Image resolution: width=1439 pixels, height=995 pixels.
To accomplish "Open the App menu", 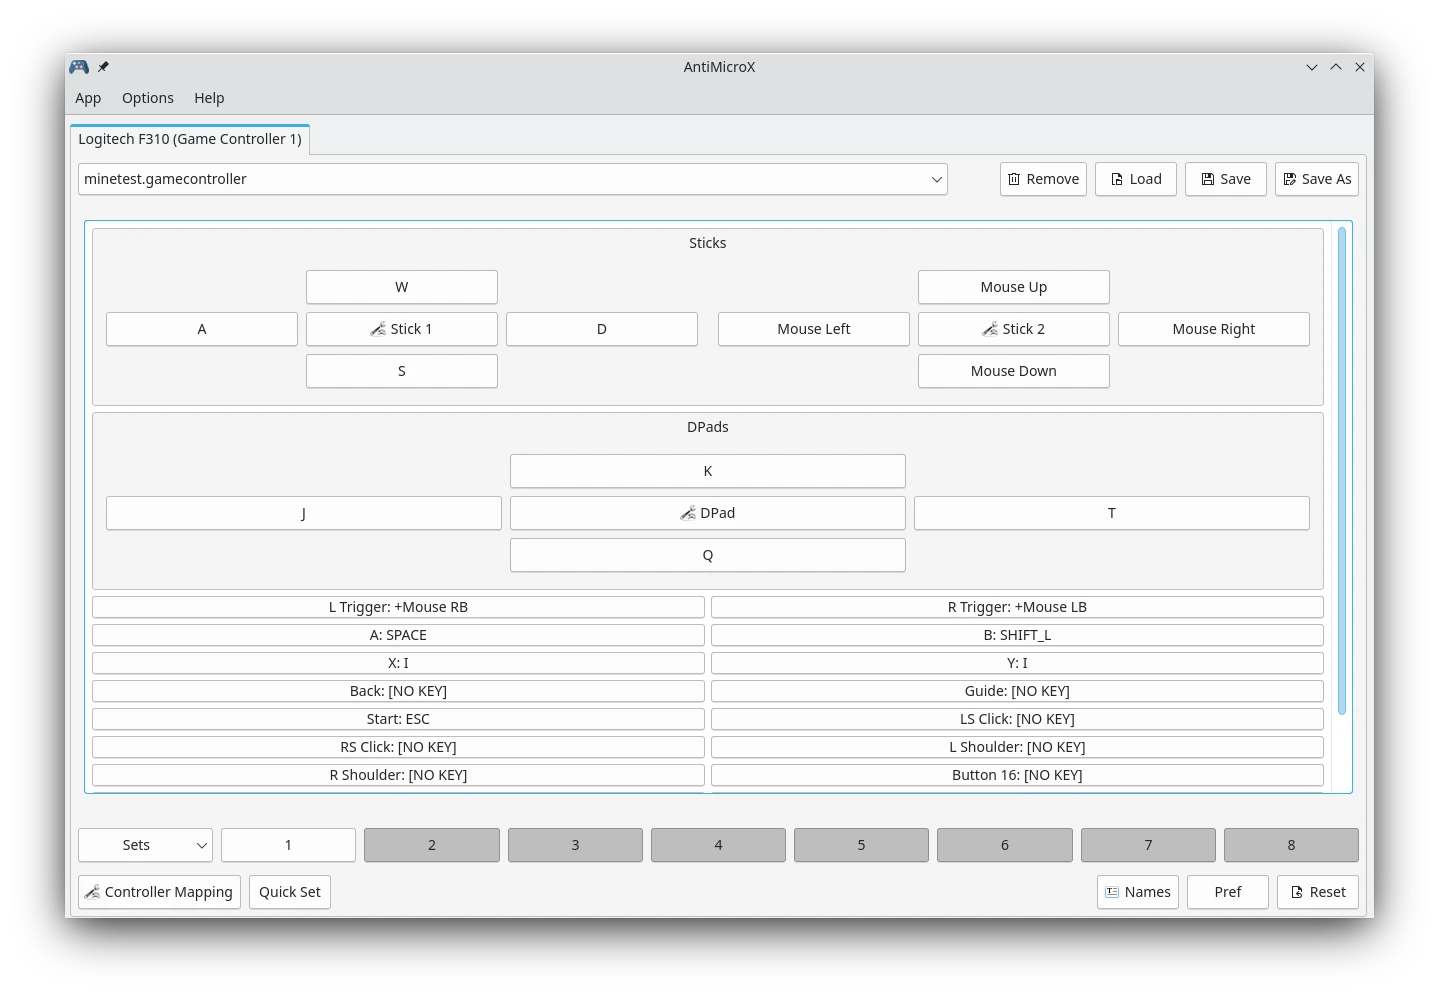I will click(88, 98).
